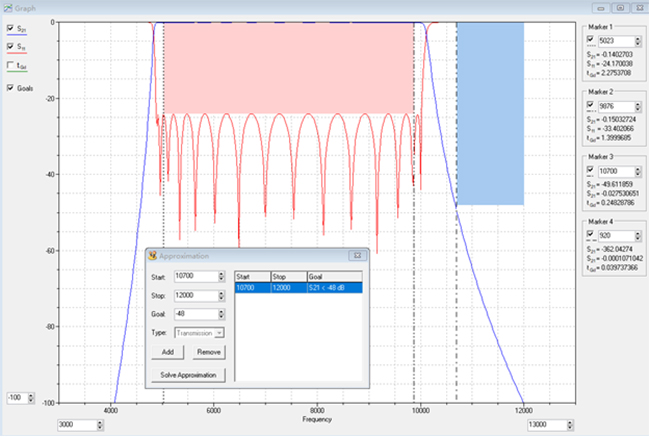650x437 pixels.
Task: Toggle the S11 trace checkbox
Action: click(x=10, y=47)
